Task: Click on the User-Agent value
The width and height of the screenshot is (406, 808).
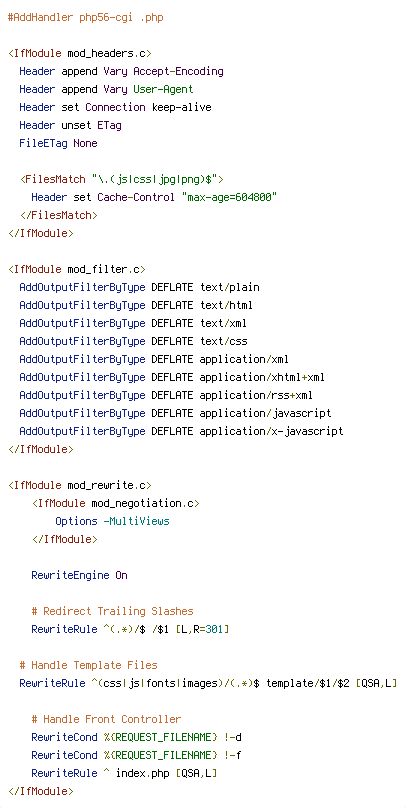Action: 163,90
